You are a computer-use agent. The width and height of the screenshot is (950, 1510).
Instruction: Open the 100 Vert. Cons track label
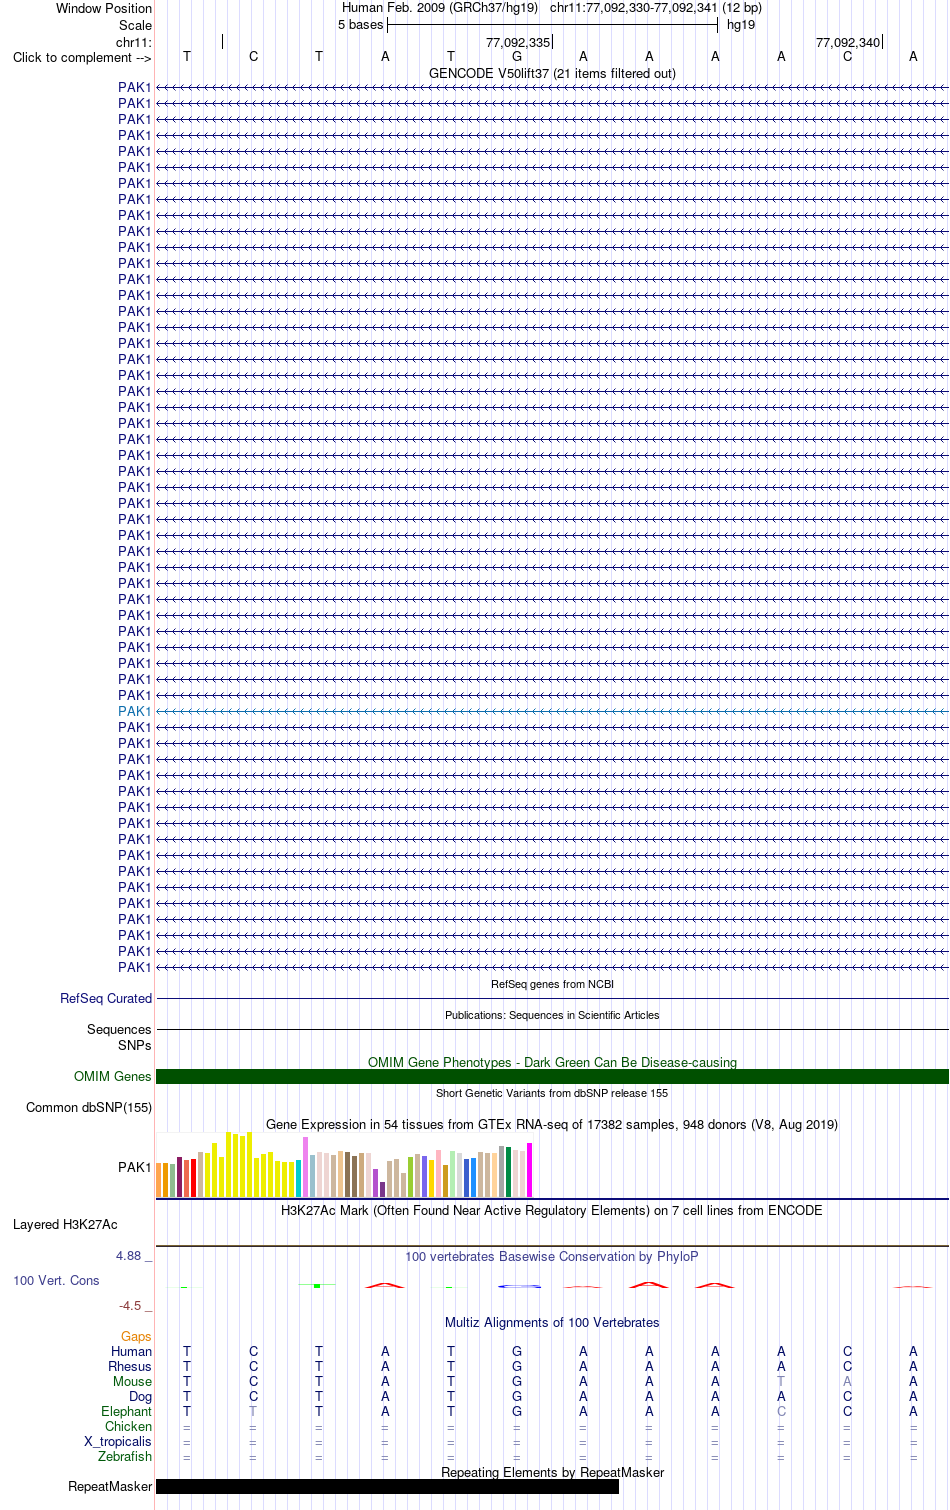coord(56,1280)
